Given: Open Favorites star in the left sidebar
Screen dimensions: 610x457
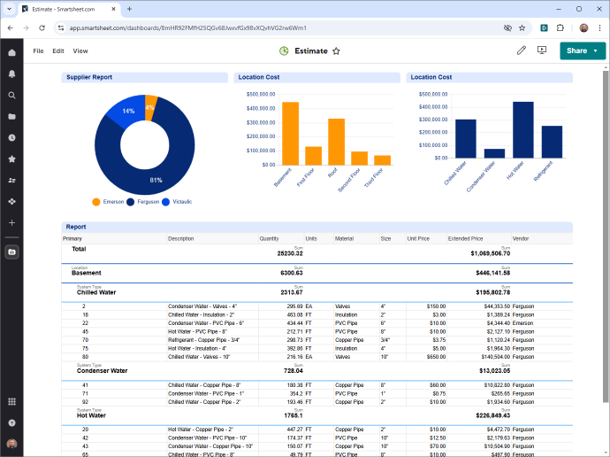Looking at the screenshot, I should click(x=12, y=159).
